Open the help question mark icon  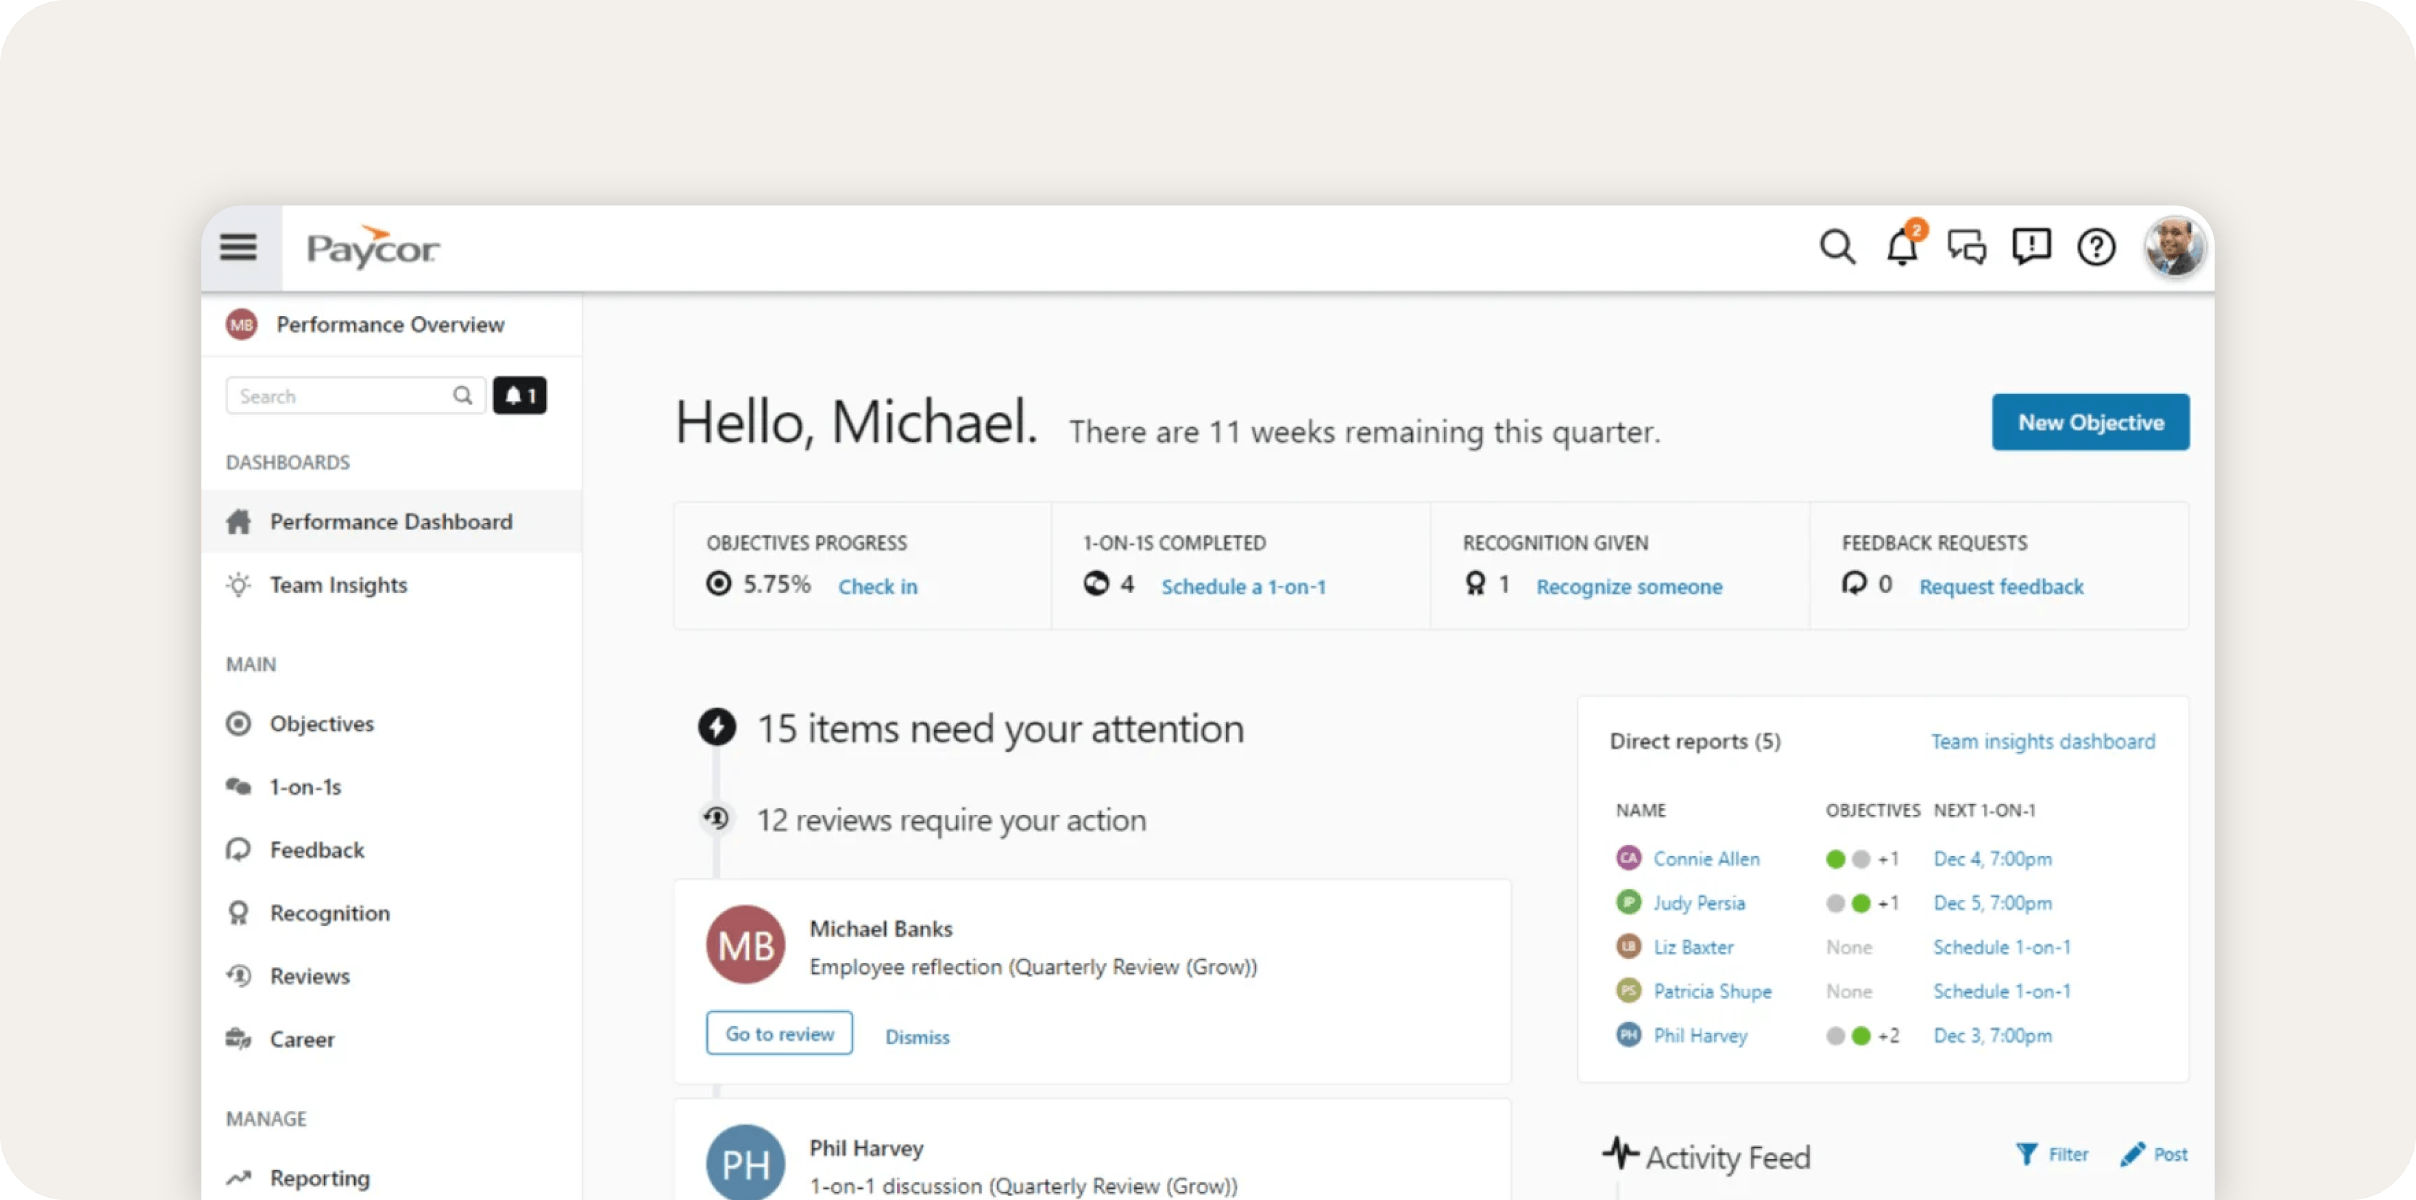coord(2097,248)
